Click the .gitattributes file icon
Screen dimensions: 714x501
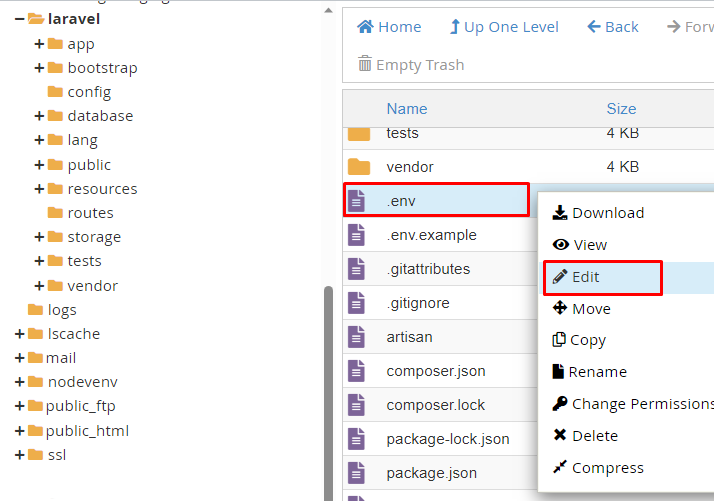pos(356,269)
